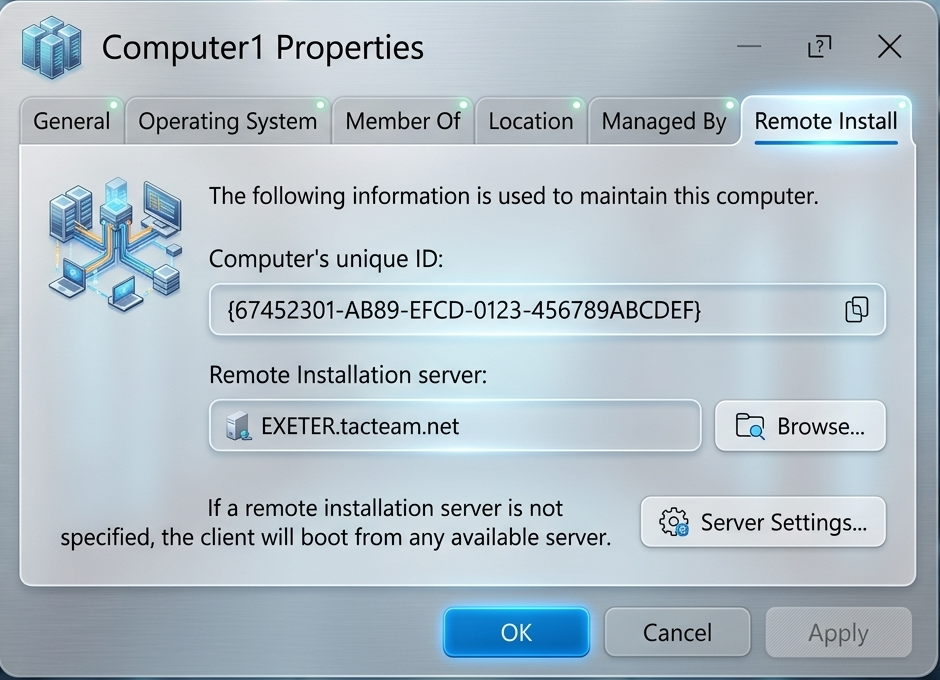The height and width of the screenshot is (680, 940).
Task: Click the pop-out window icon in the title bar
Action: pos(820,46)
